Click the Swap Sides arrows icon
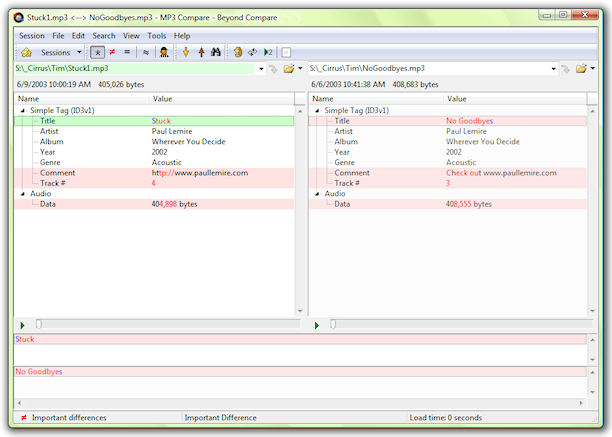The height and width of the screenshot is (437, 612). (253, 52)
